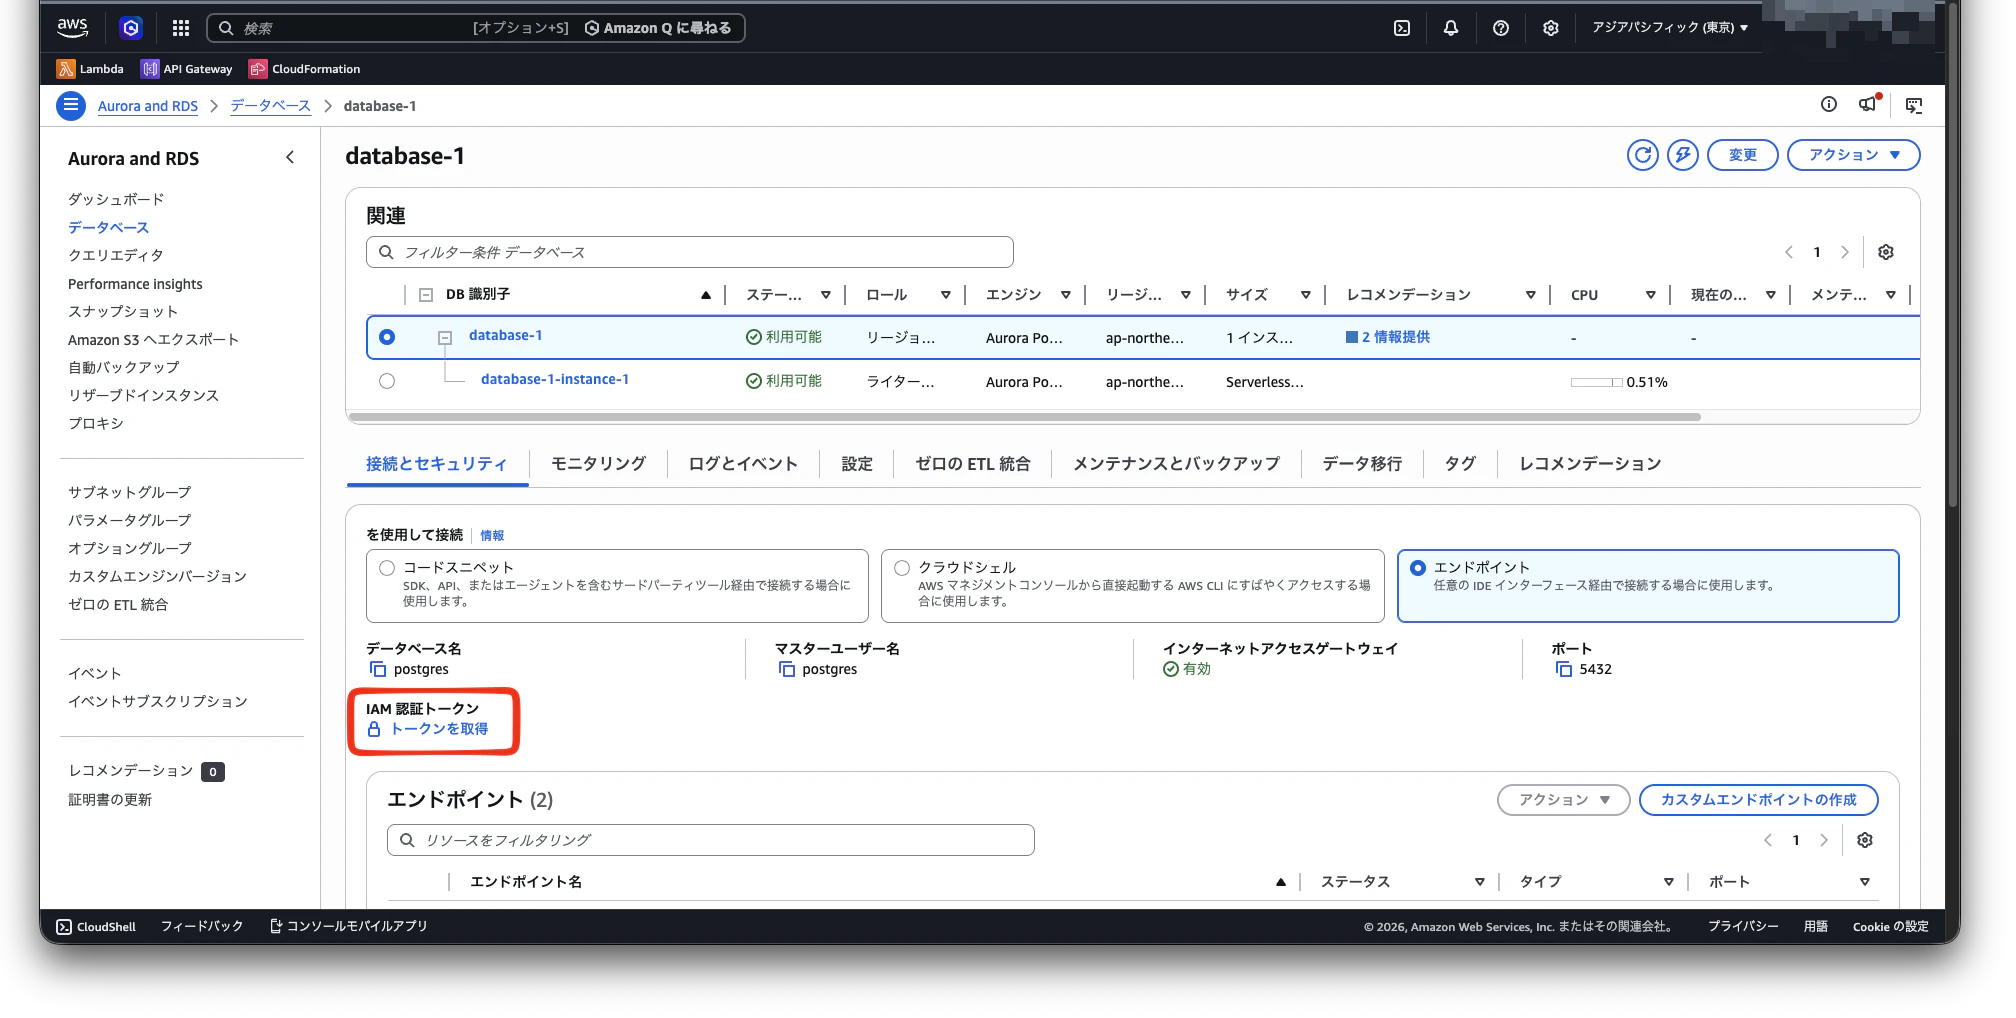Open related table preferences gear
Viewport: 2016px width, 1018px height.
tap(1886, 252)
